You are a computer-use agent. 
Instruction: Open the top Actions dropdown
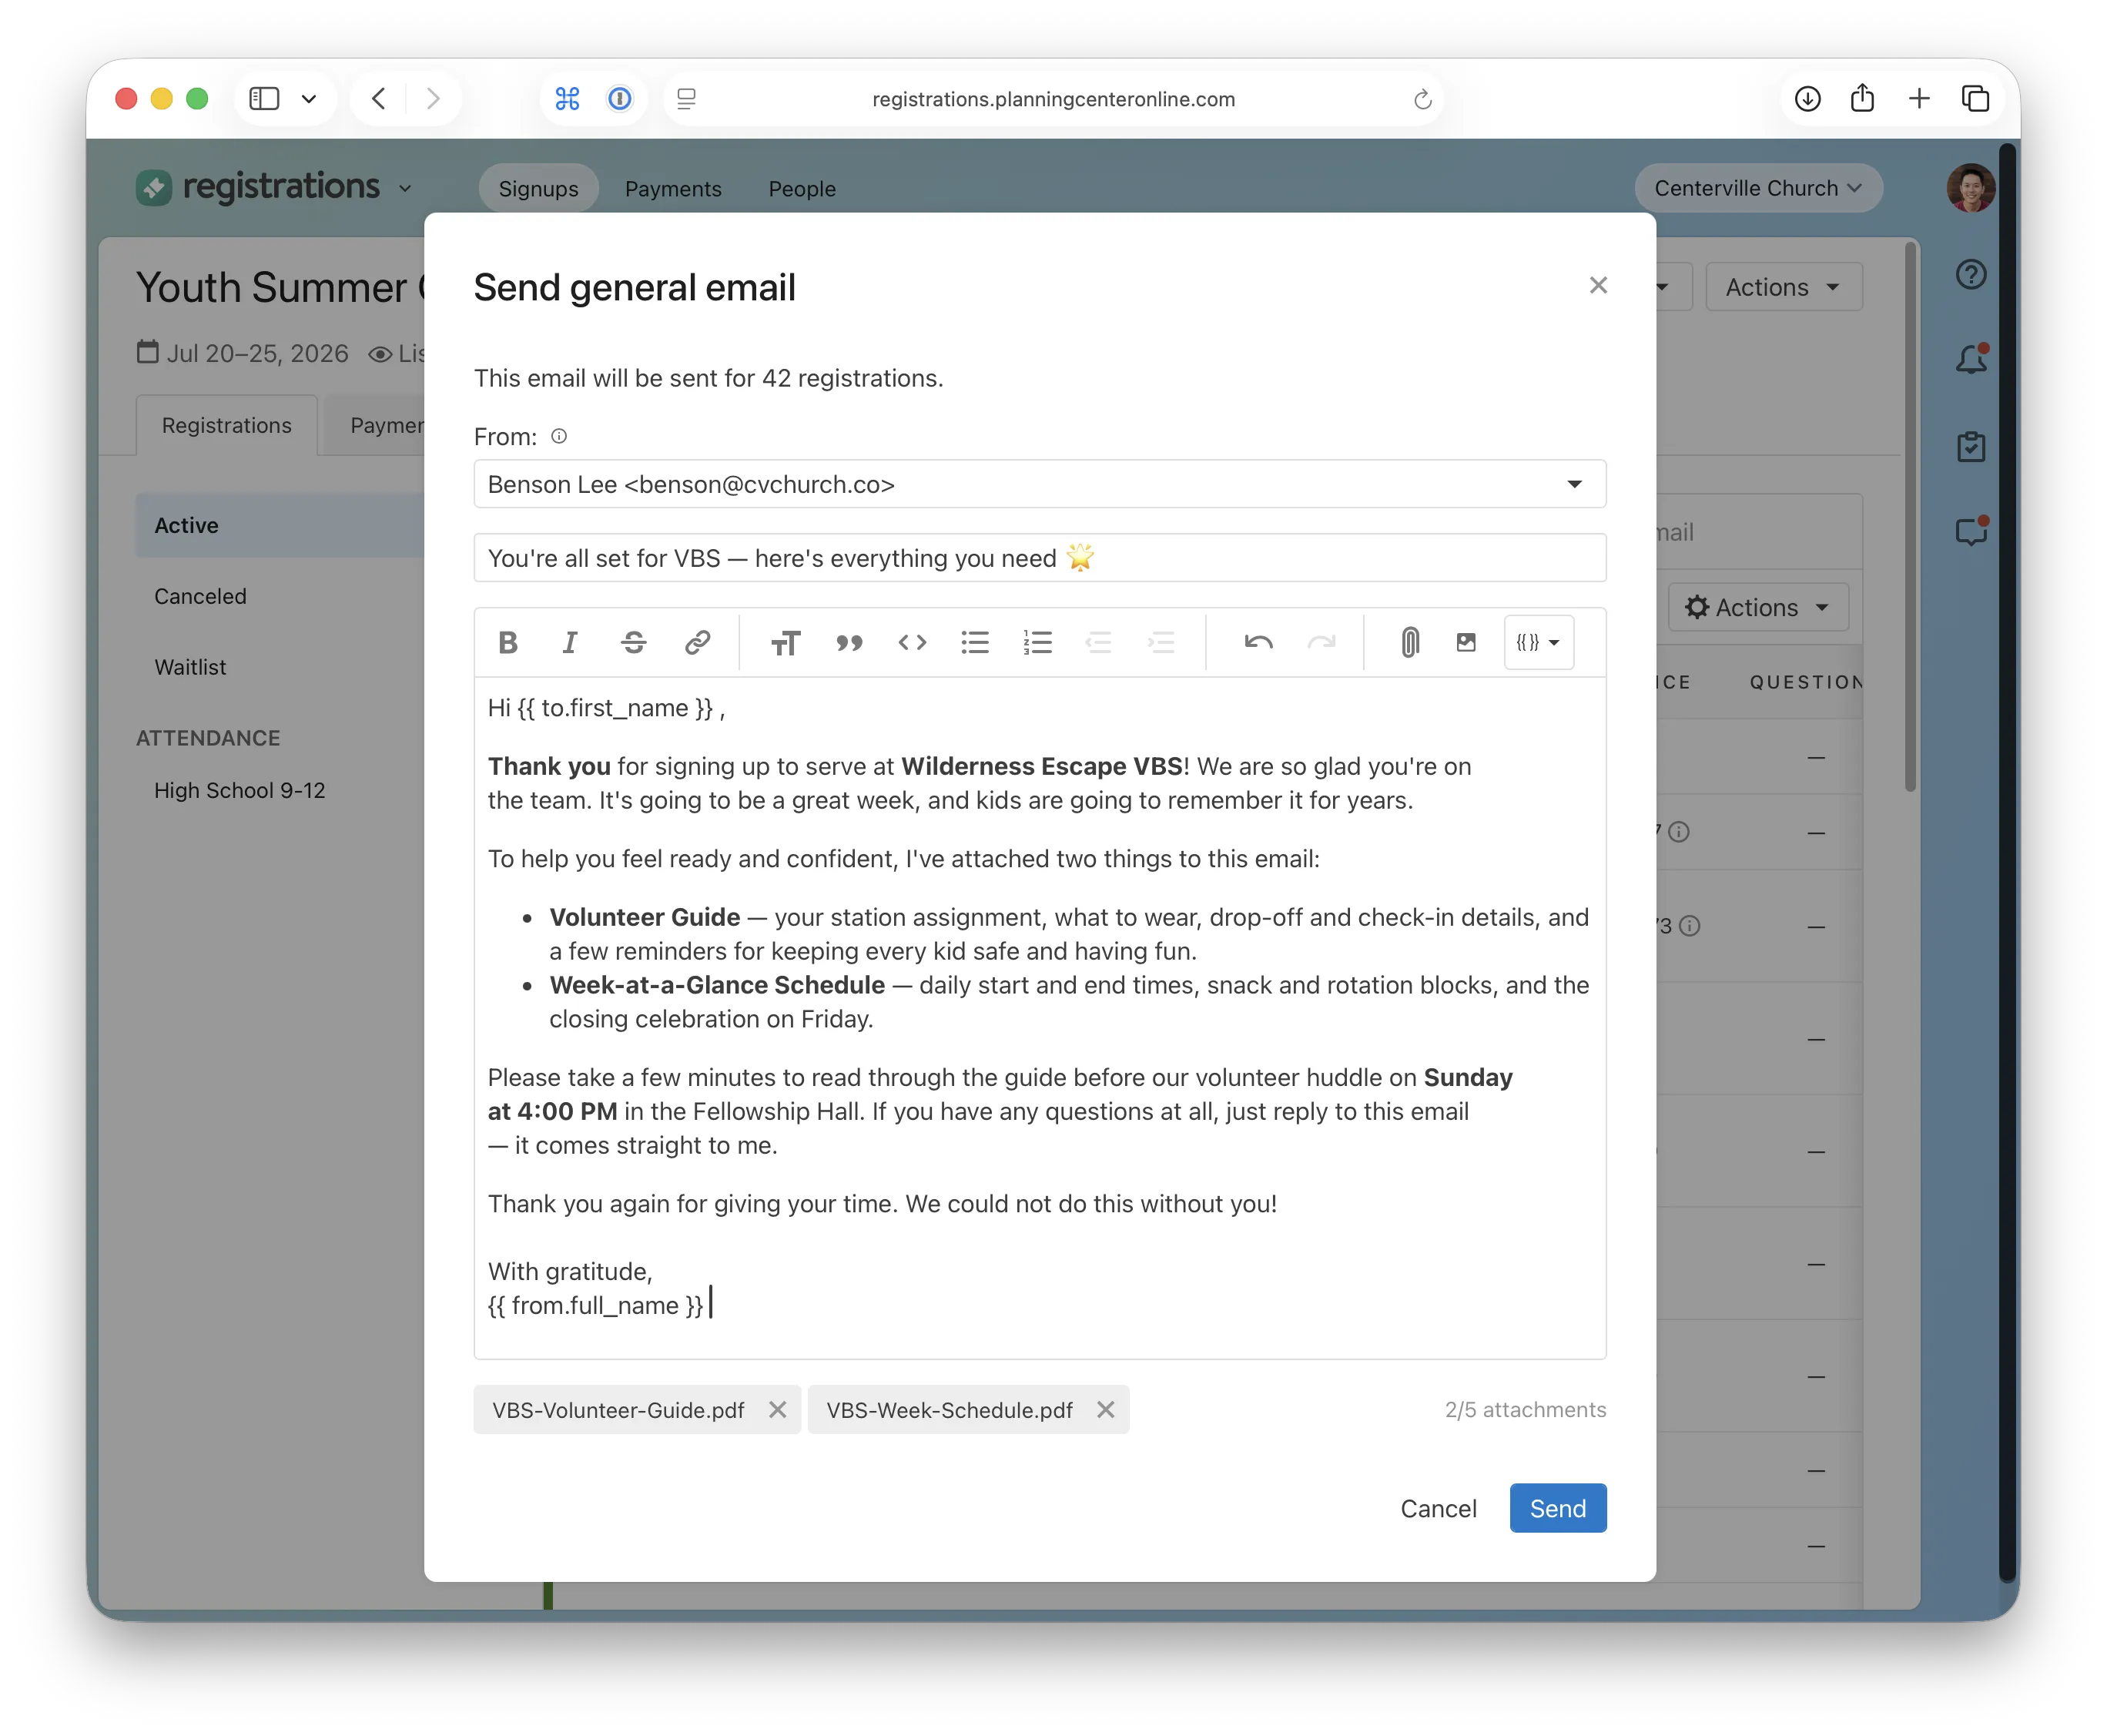(1783, 287)
